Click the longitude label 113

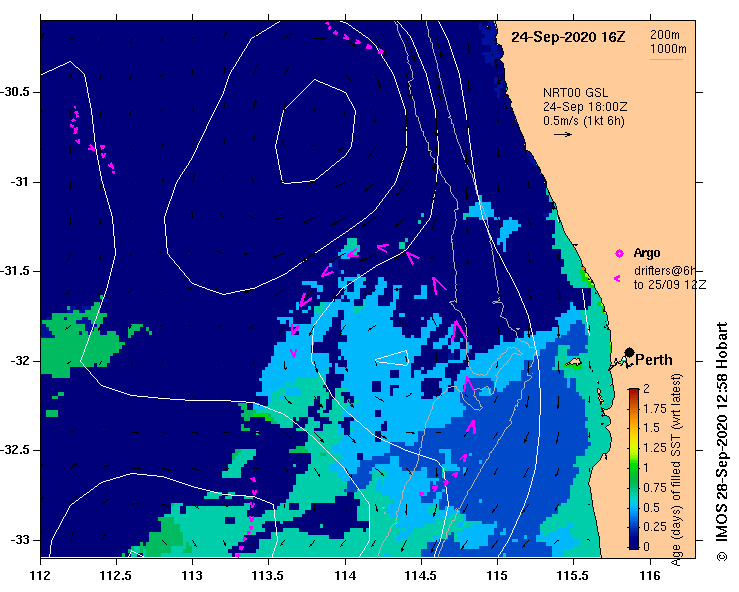coord(193,576)
